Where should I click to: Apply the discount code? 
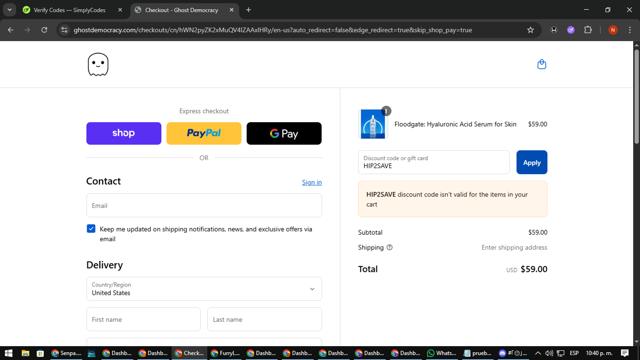(x=531, y=162)
